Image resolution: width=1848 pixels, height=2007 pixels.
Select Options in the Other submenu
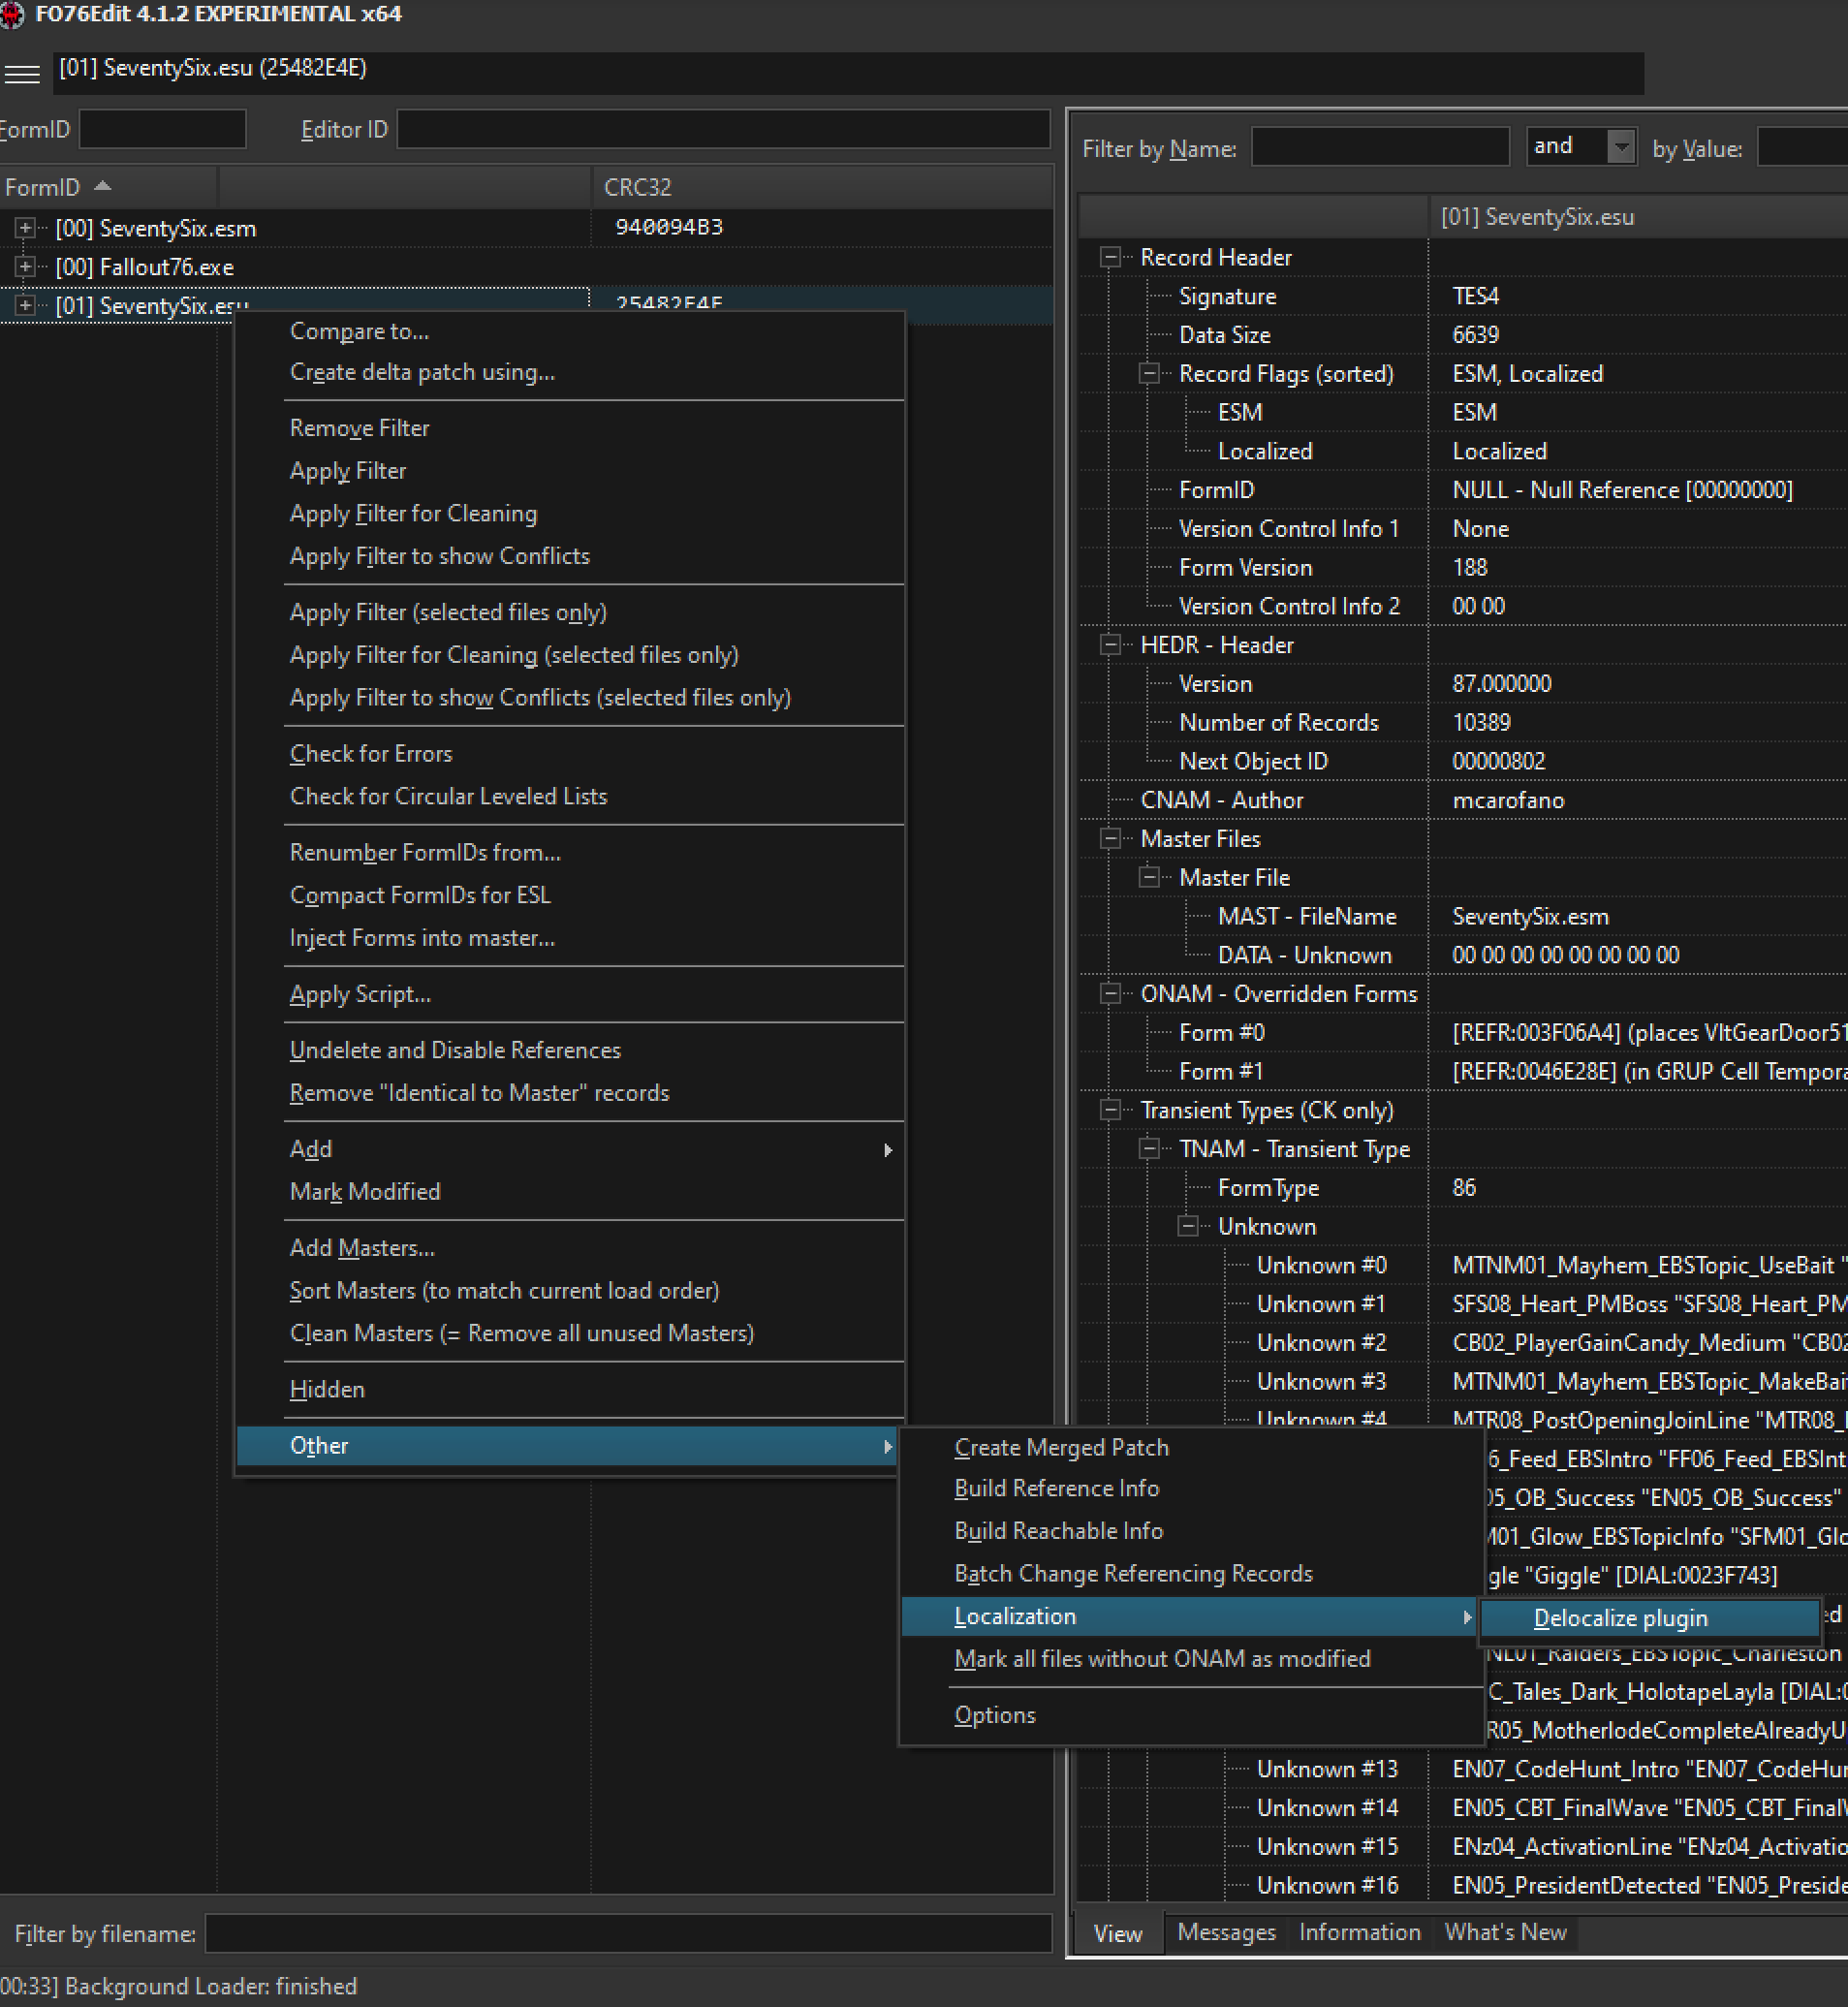[x=995, y=1715]
